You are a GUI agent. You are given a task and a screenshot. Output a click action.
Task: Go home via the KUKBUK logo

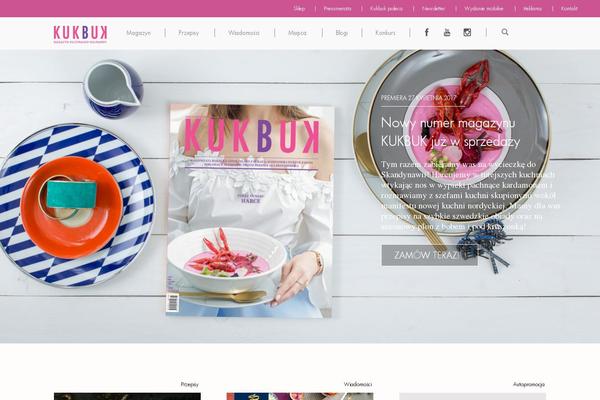click(x=81, y=34)
